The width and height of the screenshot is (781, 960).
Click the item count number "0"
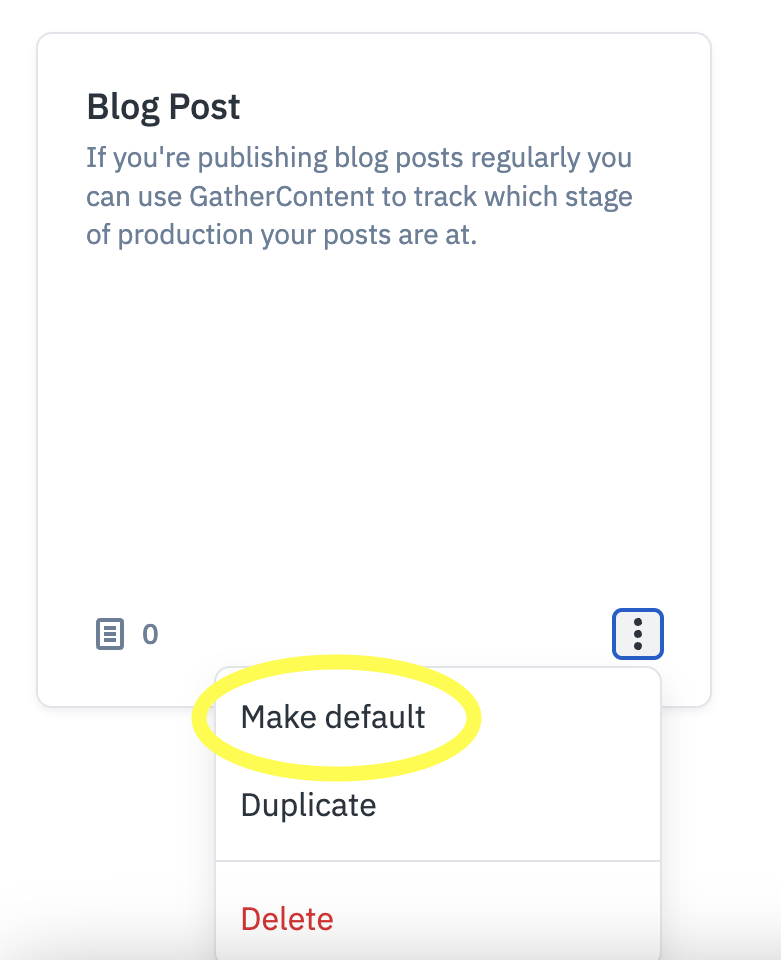150,634
